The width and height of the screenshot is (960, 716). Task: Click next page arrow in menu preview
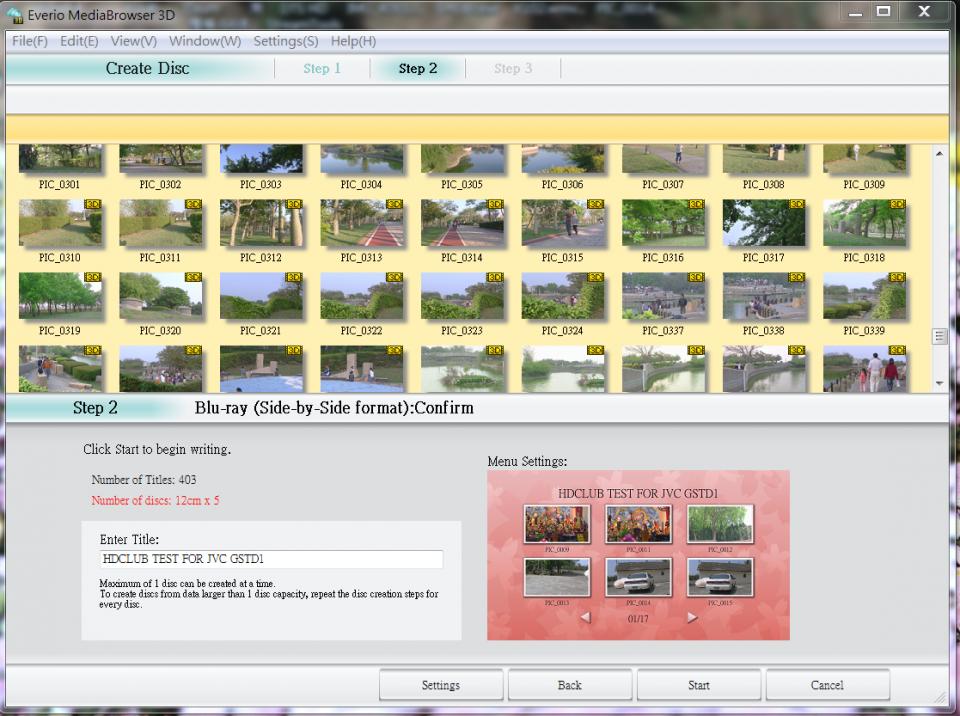[692, 618]
